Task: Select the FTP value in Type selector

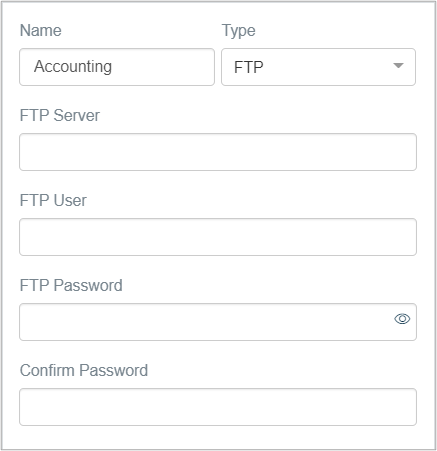Action: coord(249,67)
